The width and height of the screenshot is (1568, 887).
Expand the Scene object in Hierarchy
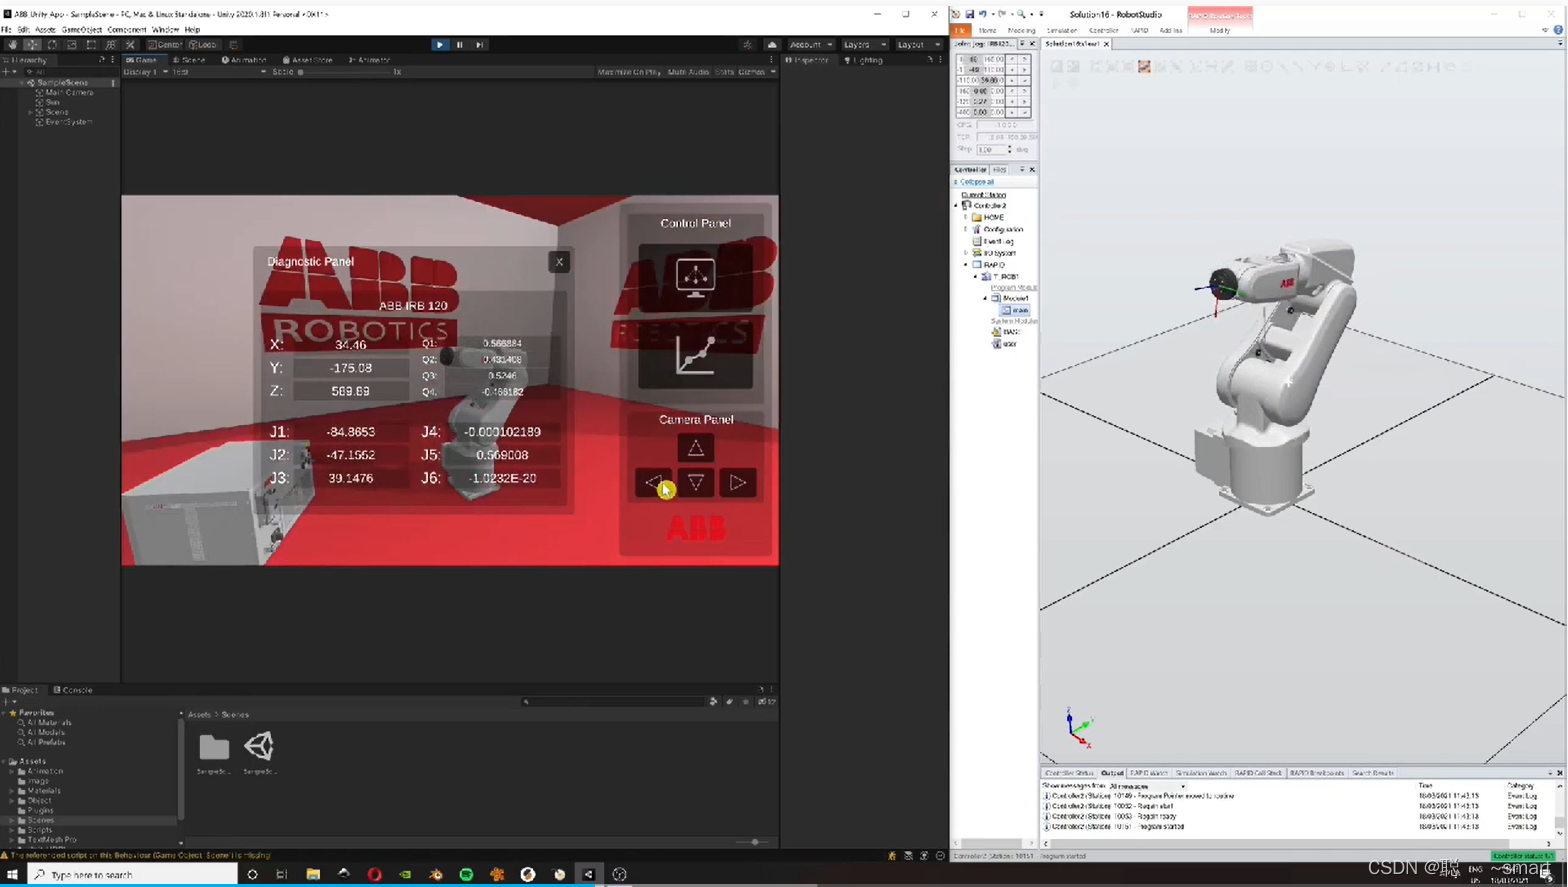point(31,112)
